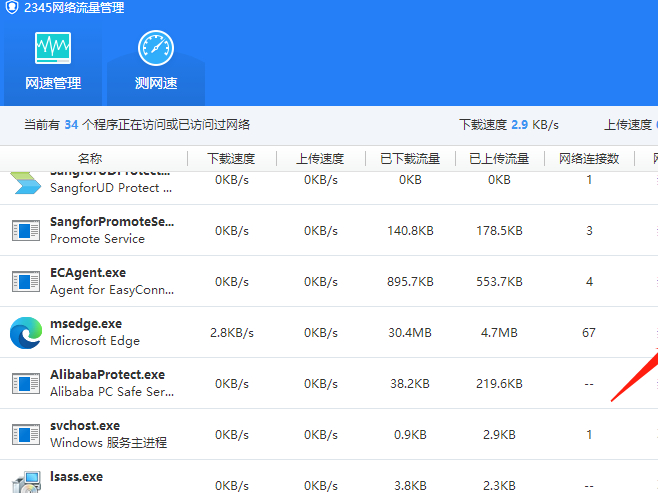Open the 网速管理 tab

(x=53, y=63)
